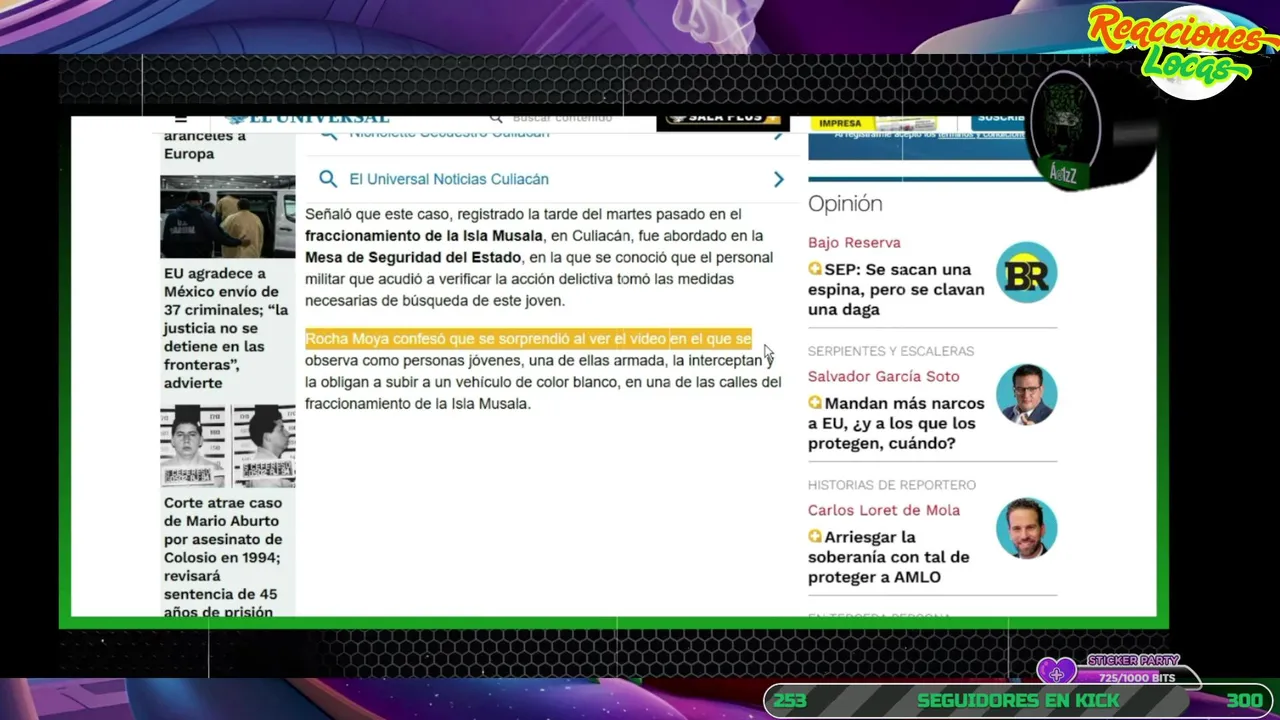Viewport: 1280px width, 720px height.
Task: Click the Buscar contenido search field
Action: 562,118
